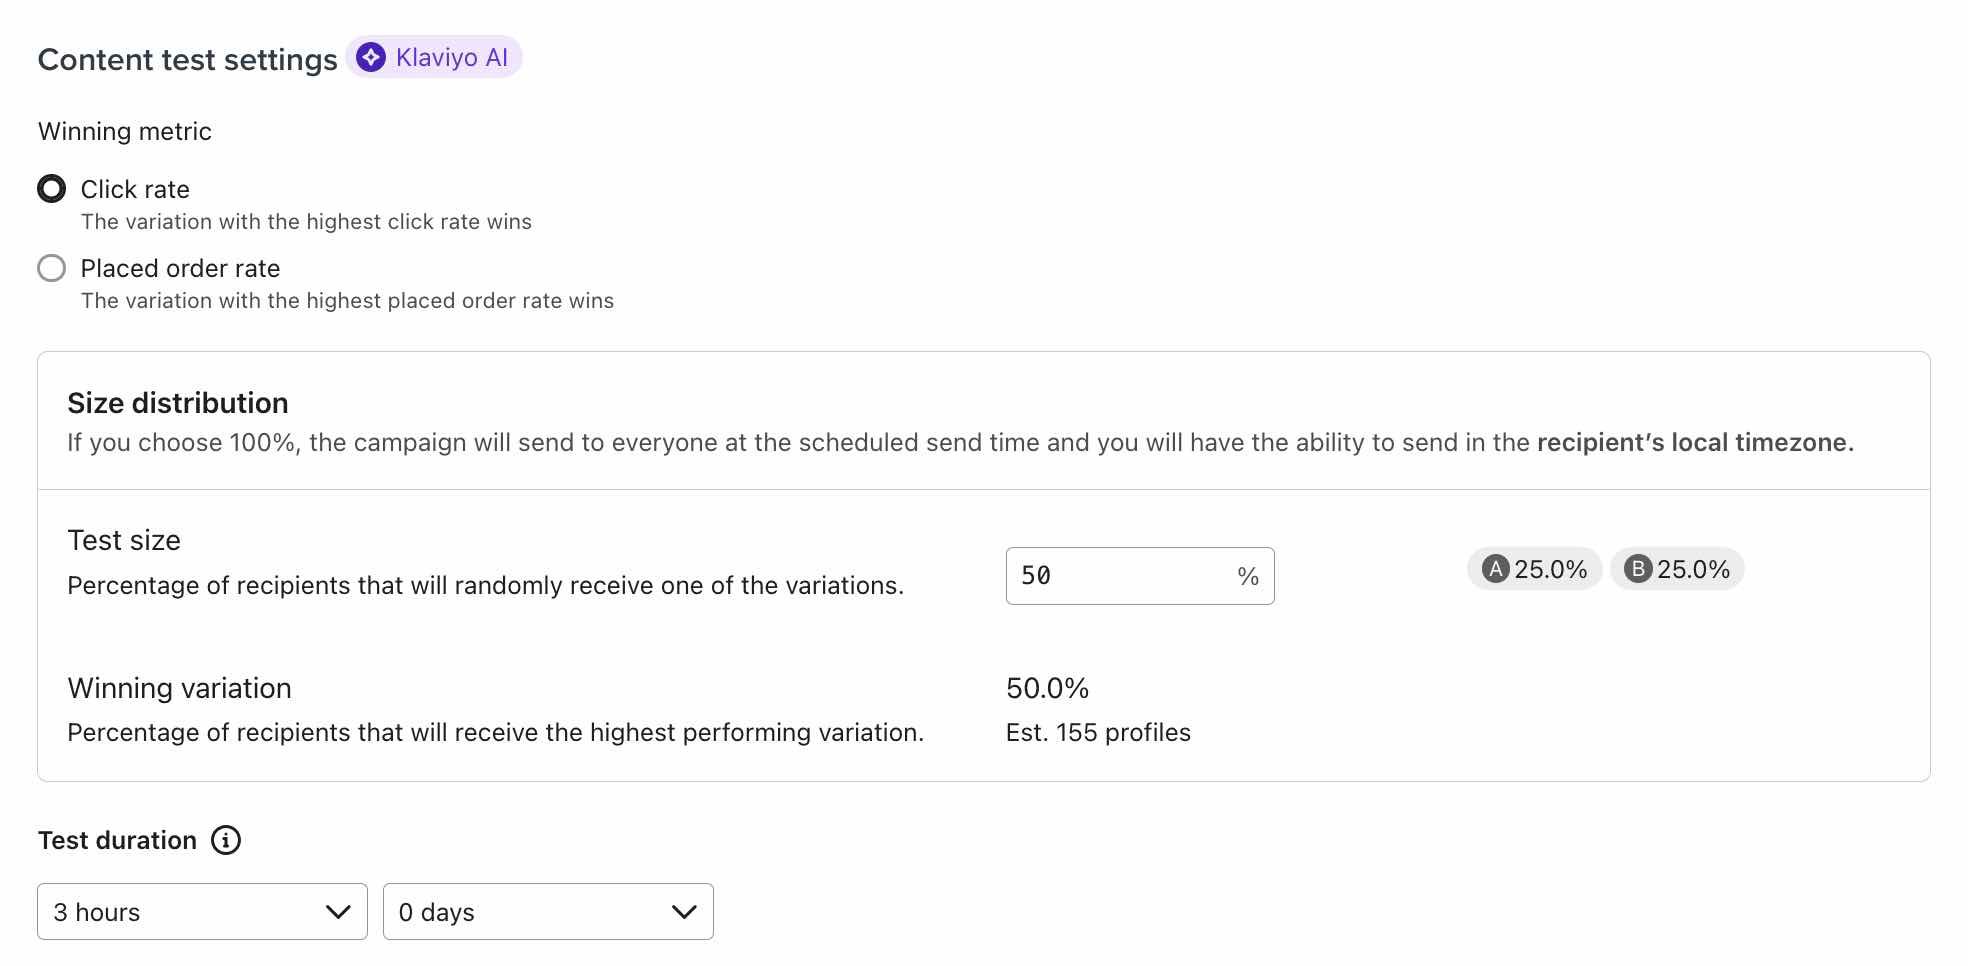1968x966 pixels.
Task: Click the variation B 25.0% badge
Action: 1676,569
